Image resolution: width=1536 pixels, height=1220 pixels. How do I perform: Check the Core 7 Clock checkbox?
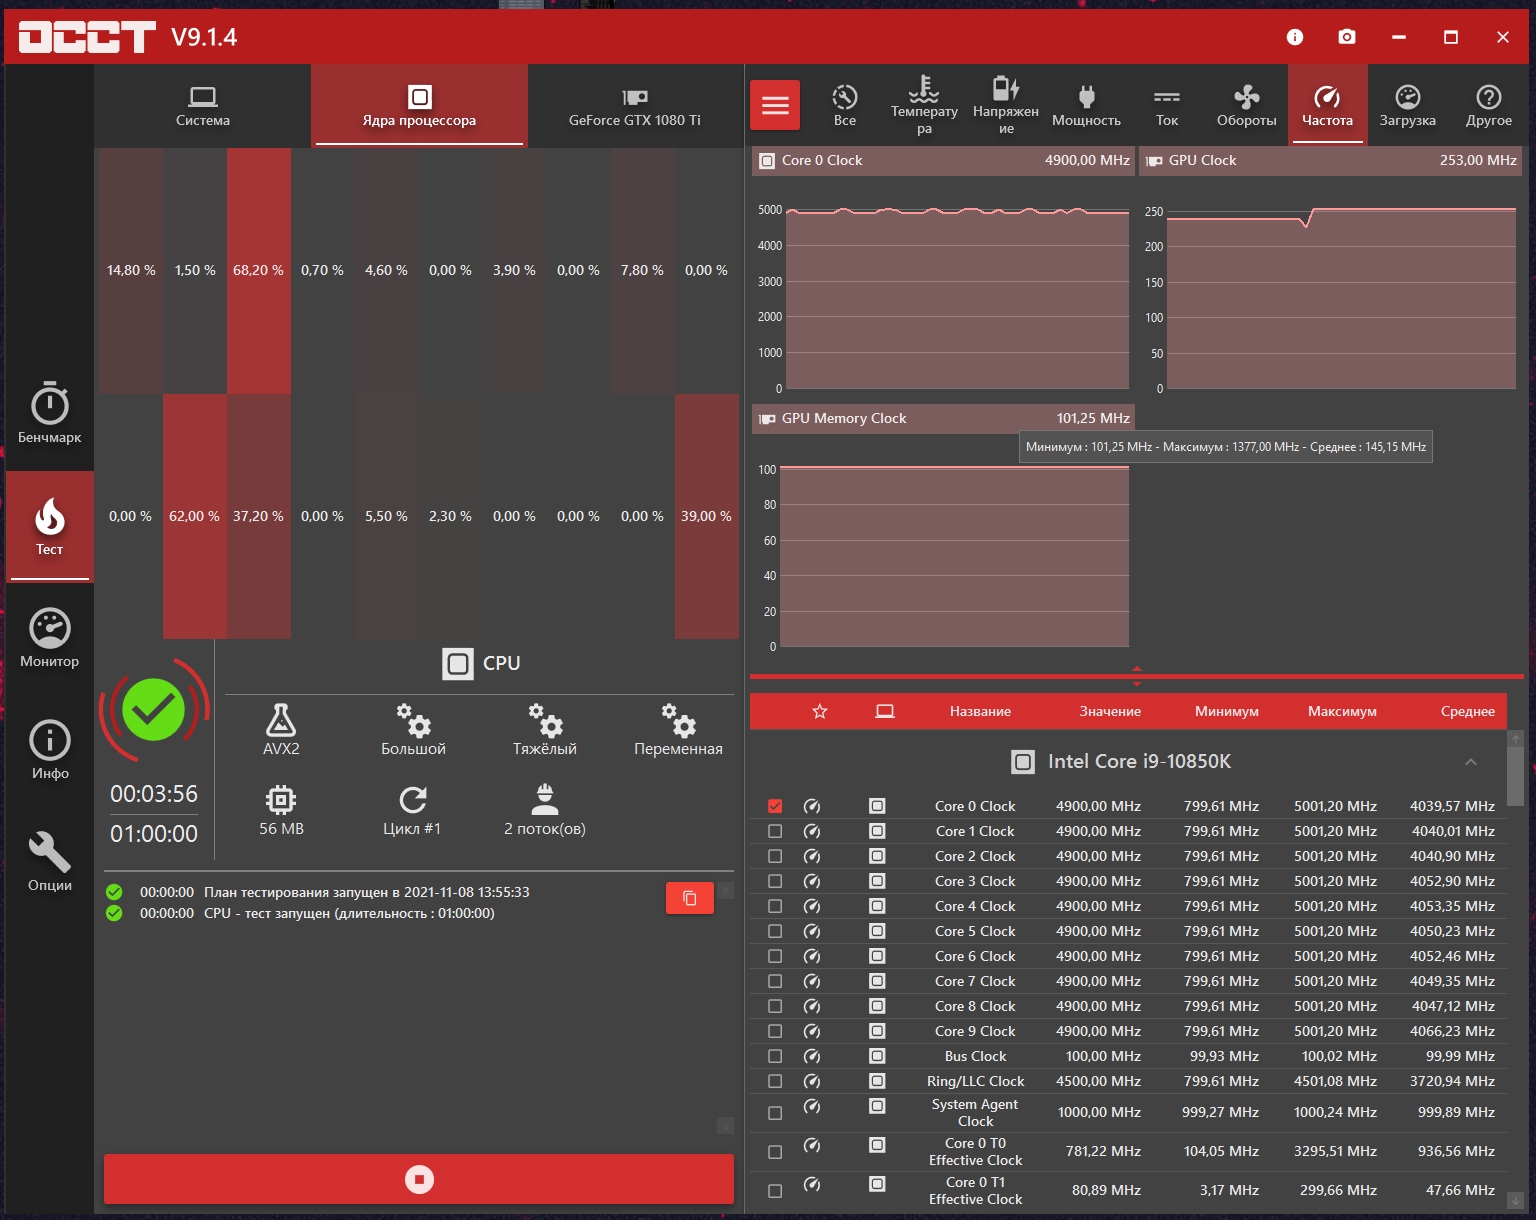775,981
